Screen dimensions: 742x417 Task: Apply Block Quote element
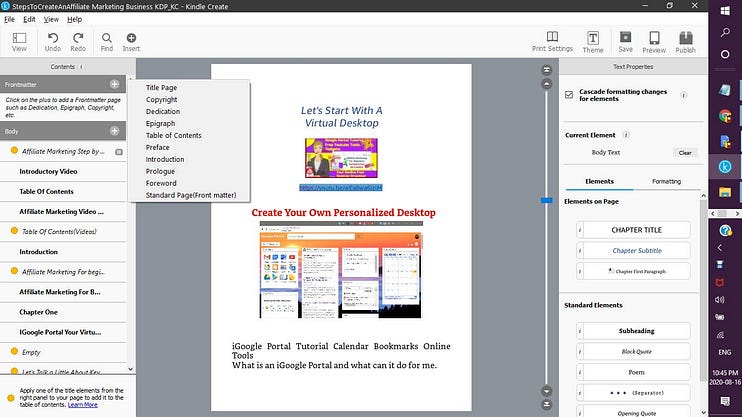coord(636,352)
